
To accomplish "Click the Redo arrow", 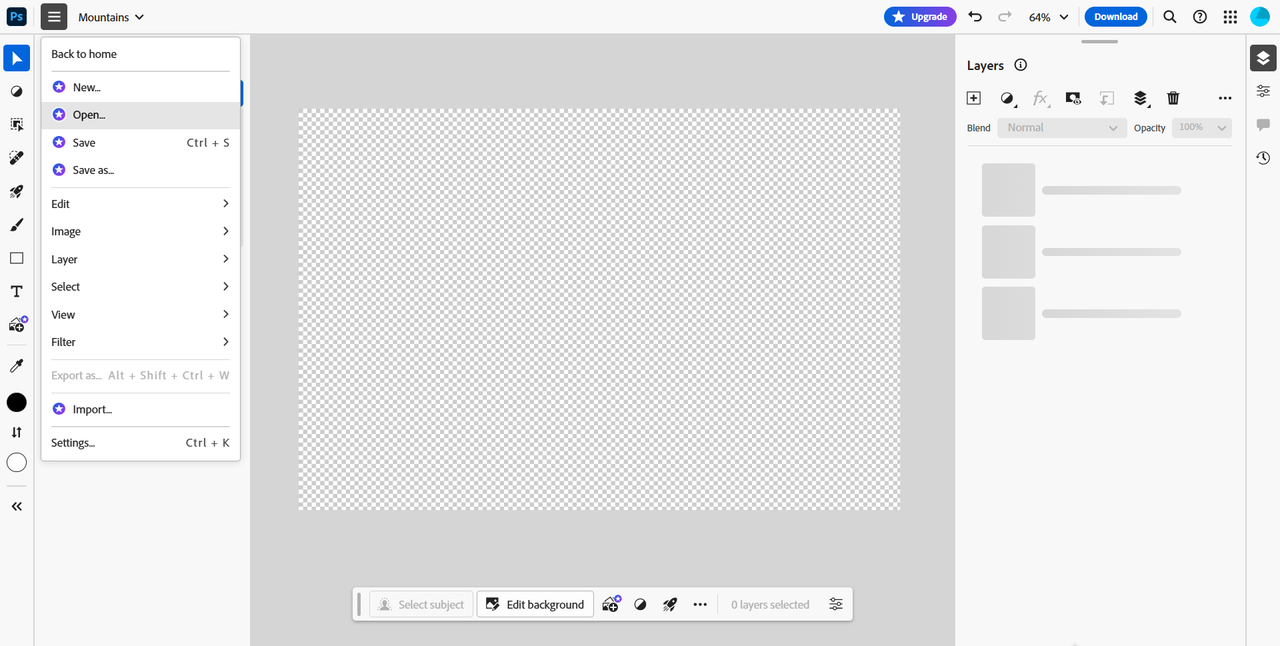I will [x=1005, y=17].
